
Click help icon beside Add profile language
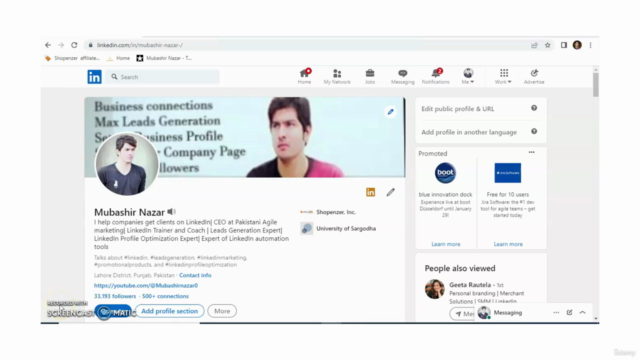pyautogui.click(x=534, y=131)
